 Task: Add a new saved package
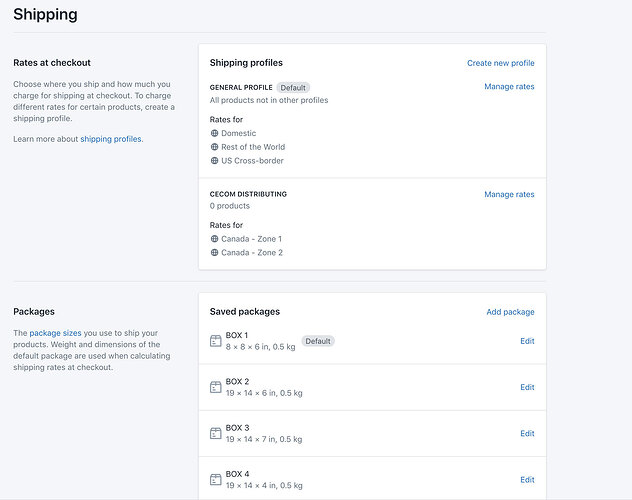(x=510, y=312)
